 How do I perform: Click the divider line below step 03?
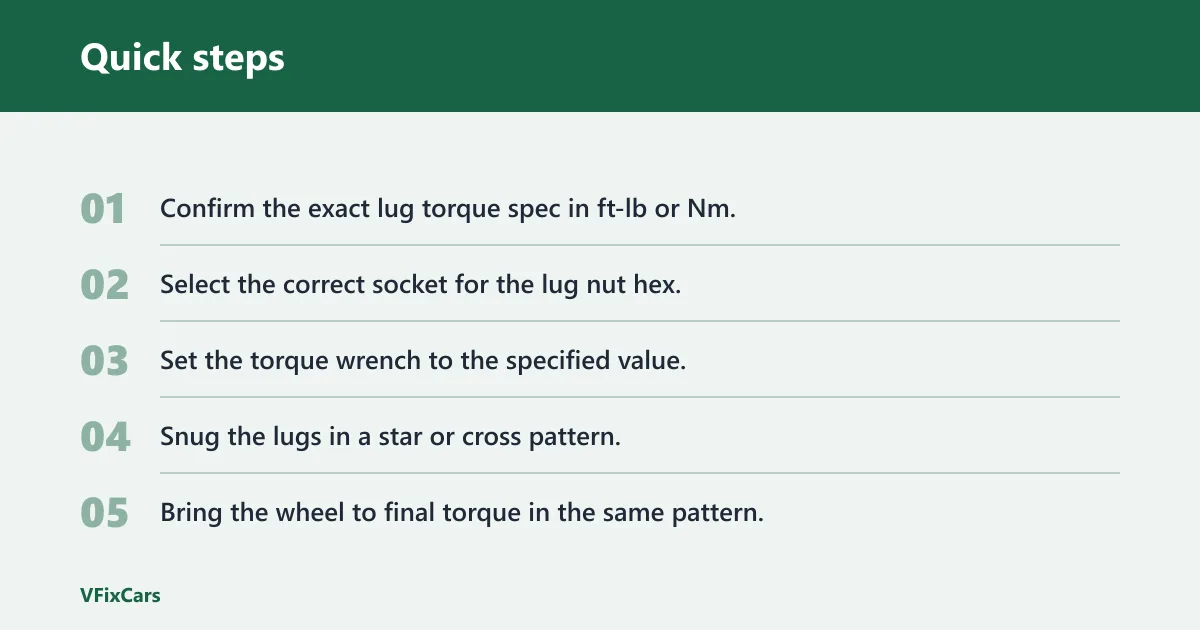point(640,397)
